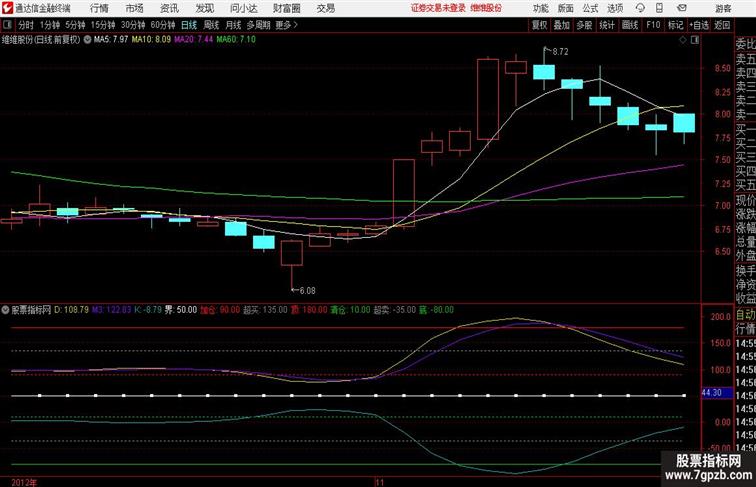
Task: Click the 8.50 price axis label
Action: [x=722, y=68]
